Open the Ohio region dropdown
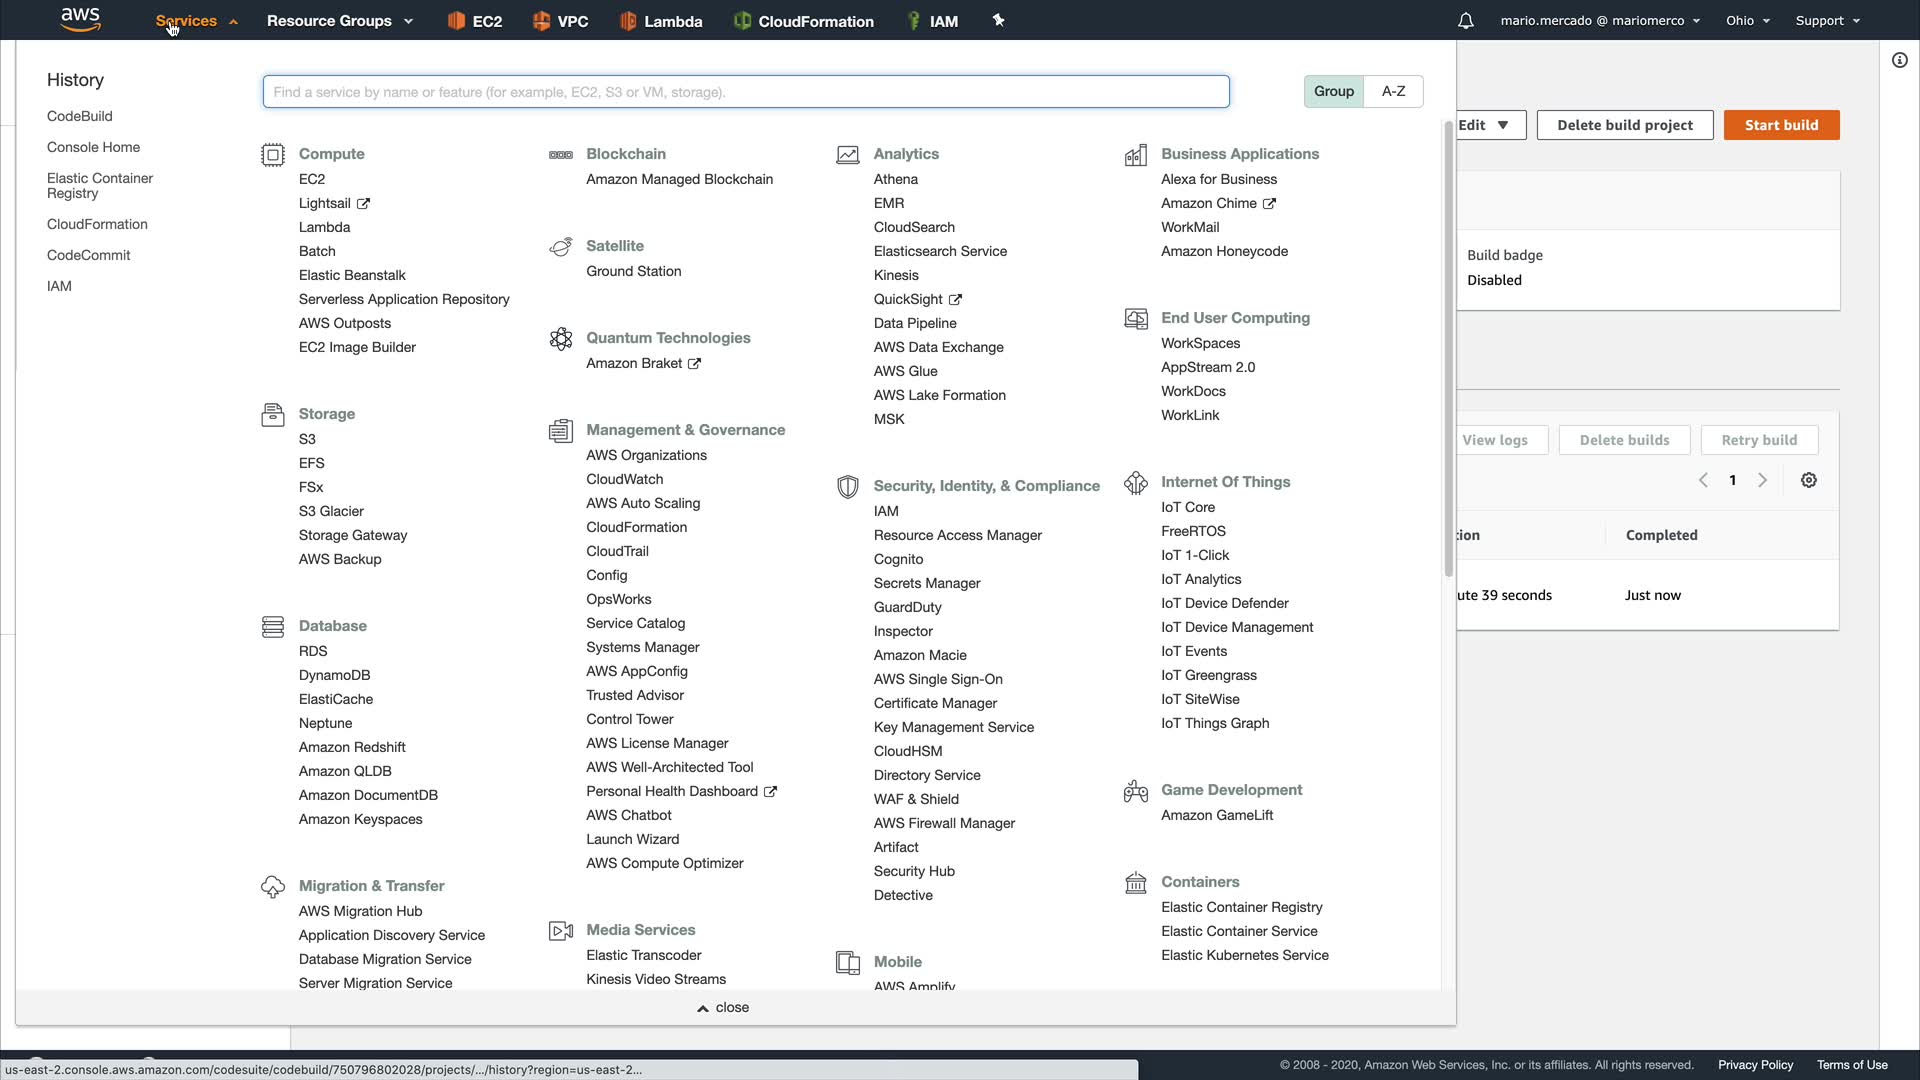This screenshot has width=1920, height=1080. pos(1747,21)
